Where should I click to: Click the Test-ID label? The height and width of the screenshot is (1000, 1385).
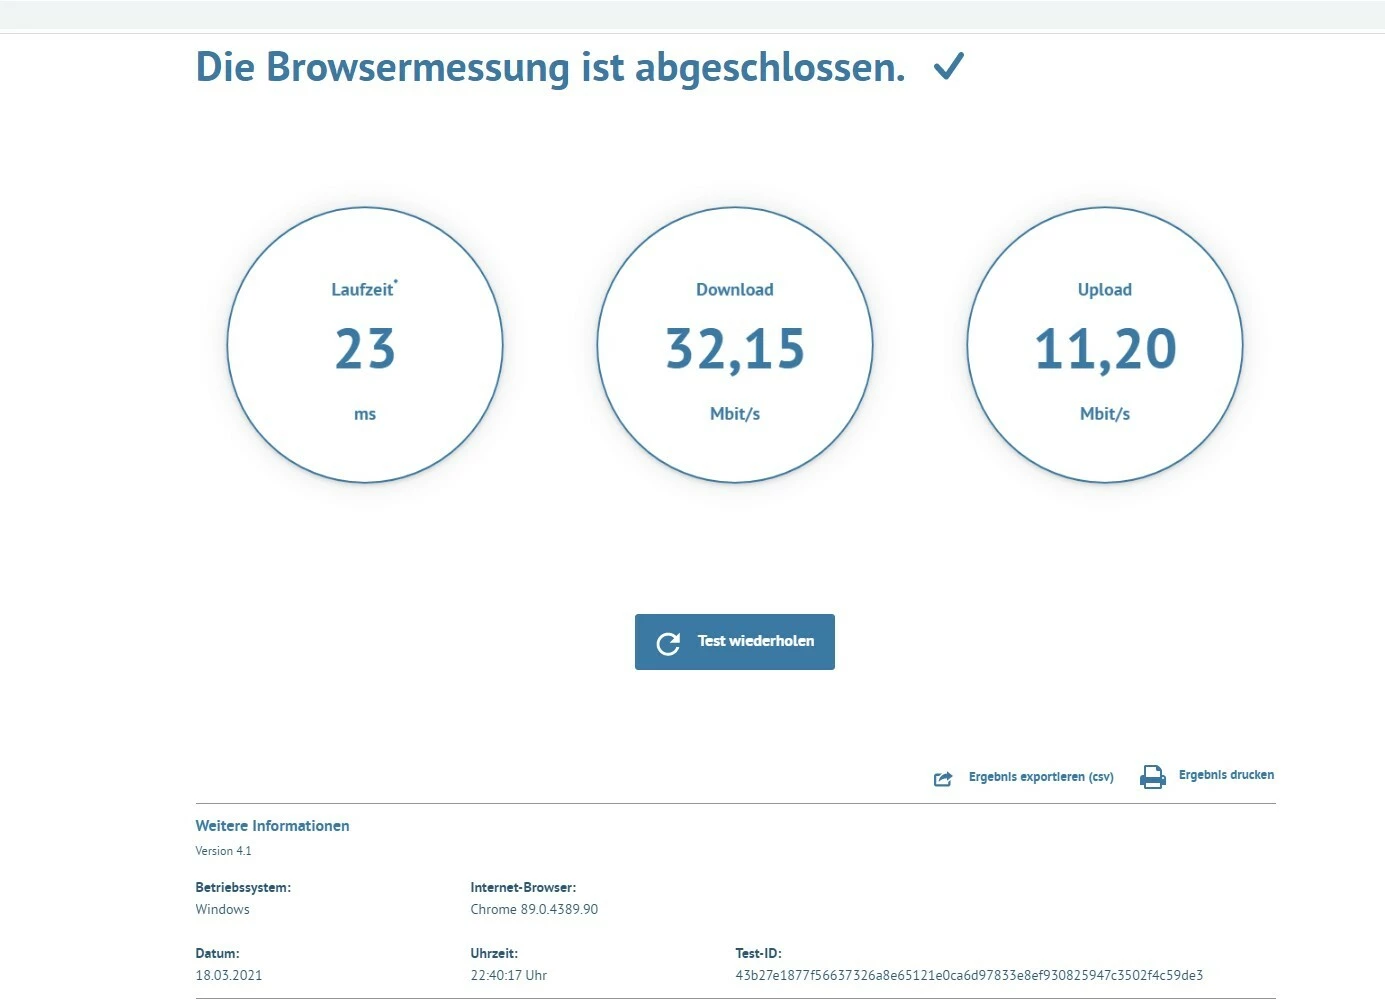pos(758,954)
